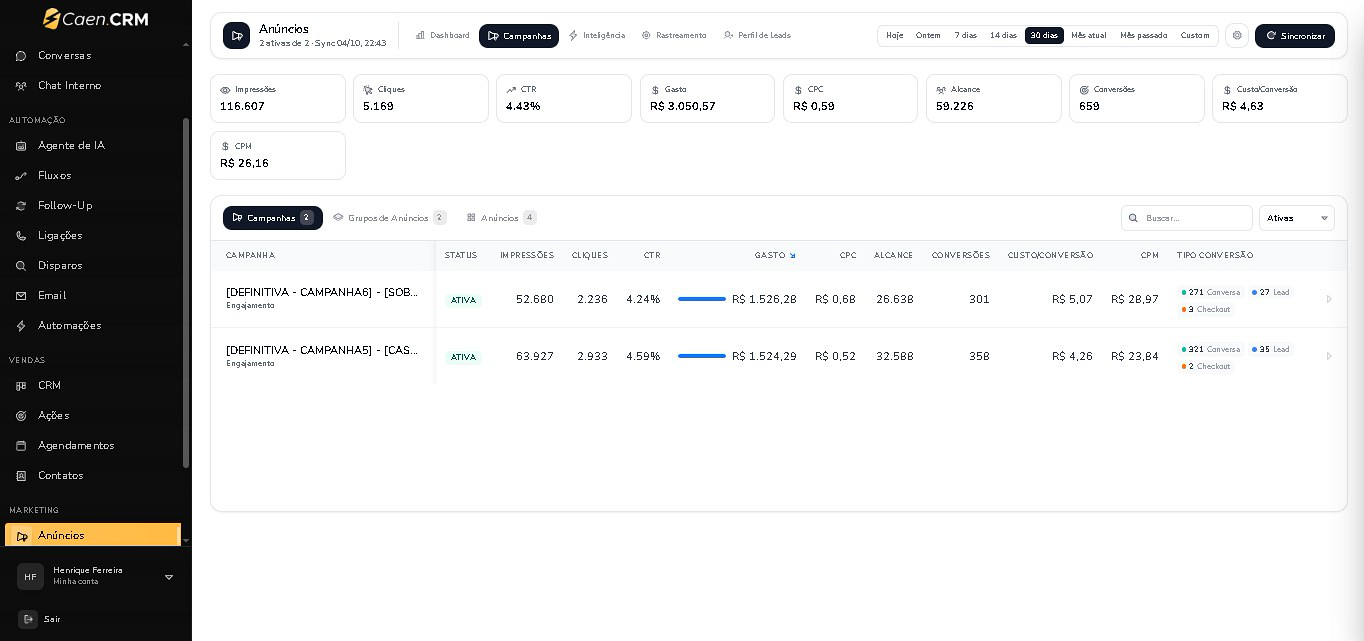Open the CRM sales page
This screenshot has width=1364, height=641.
tap(49, 386)
